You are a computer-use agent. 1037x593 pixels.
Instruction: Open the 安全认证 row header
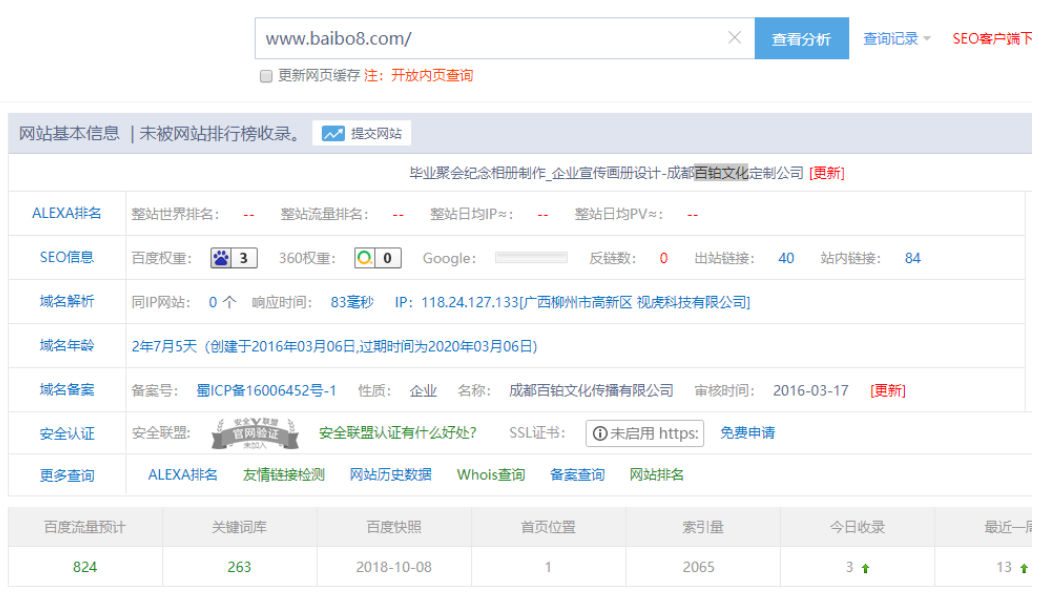(67, 434)
